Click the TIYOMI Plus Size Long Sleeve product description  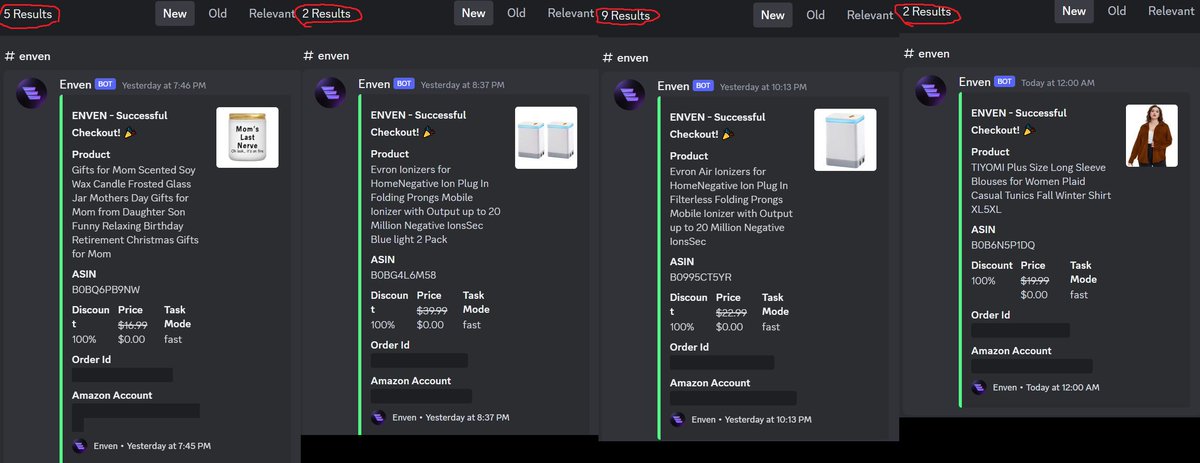coord(1041,189)
